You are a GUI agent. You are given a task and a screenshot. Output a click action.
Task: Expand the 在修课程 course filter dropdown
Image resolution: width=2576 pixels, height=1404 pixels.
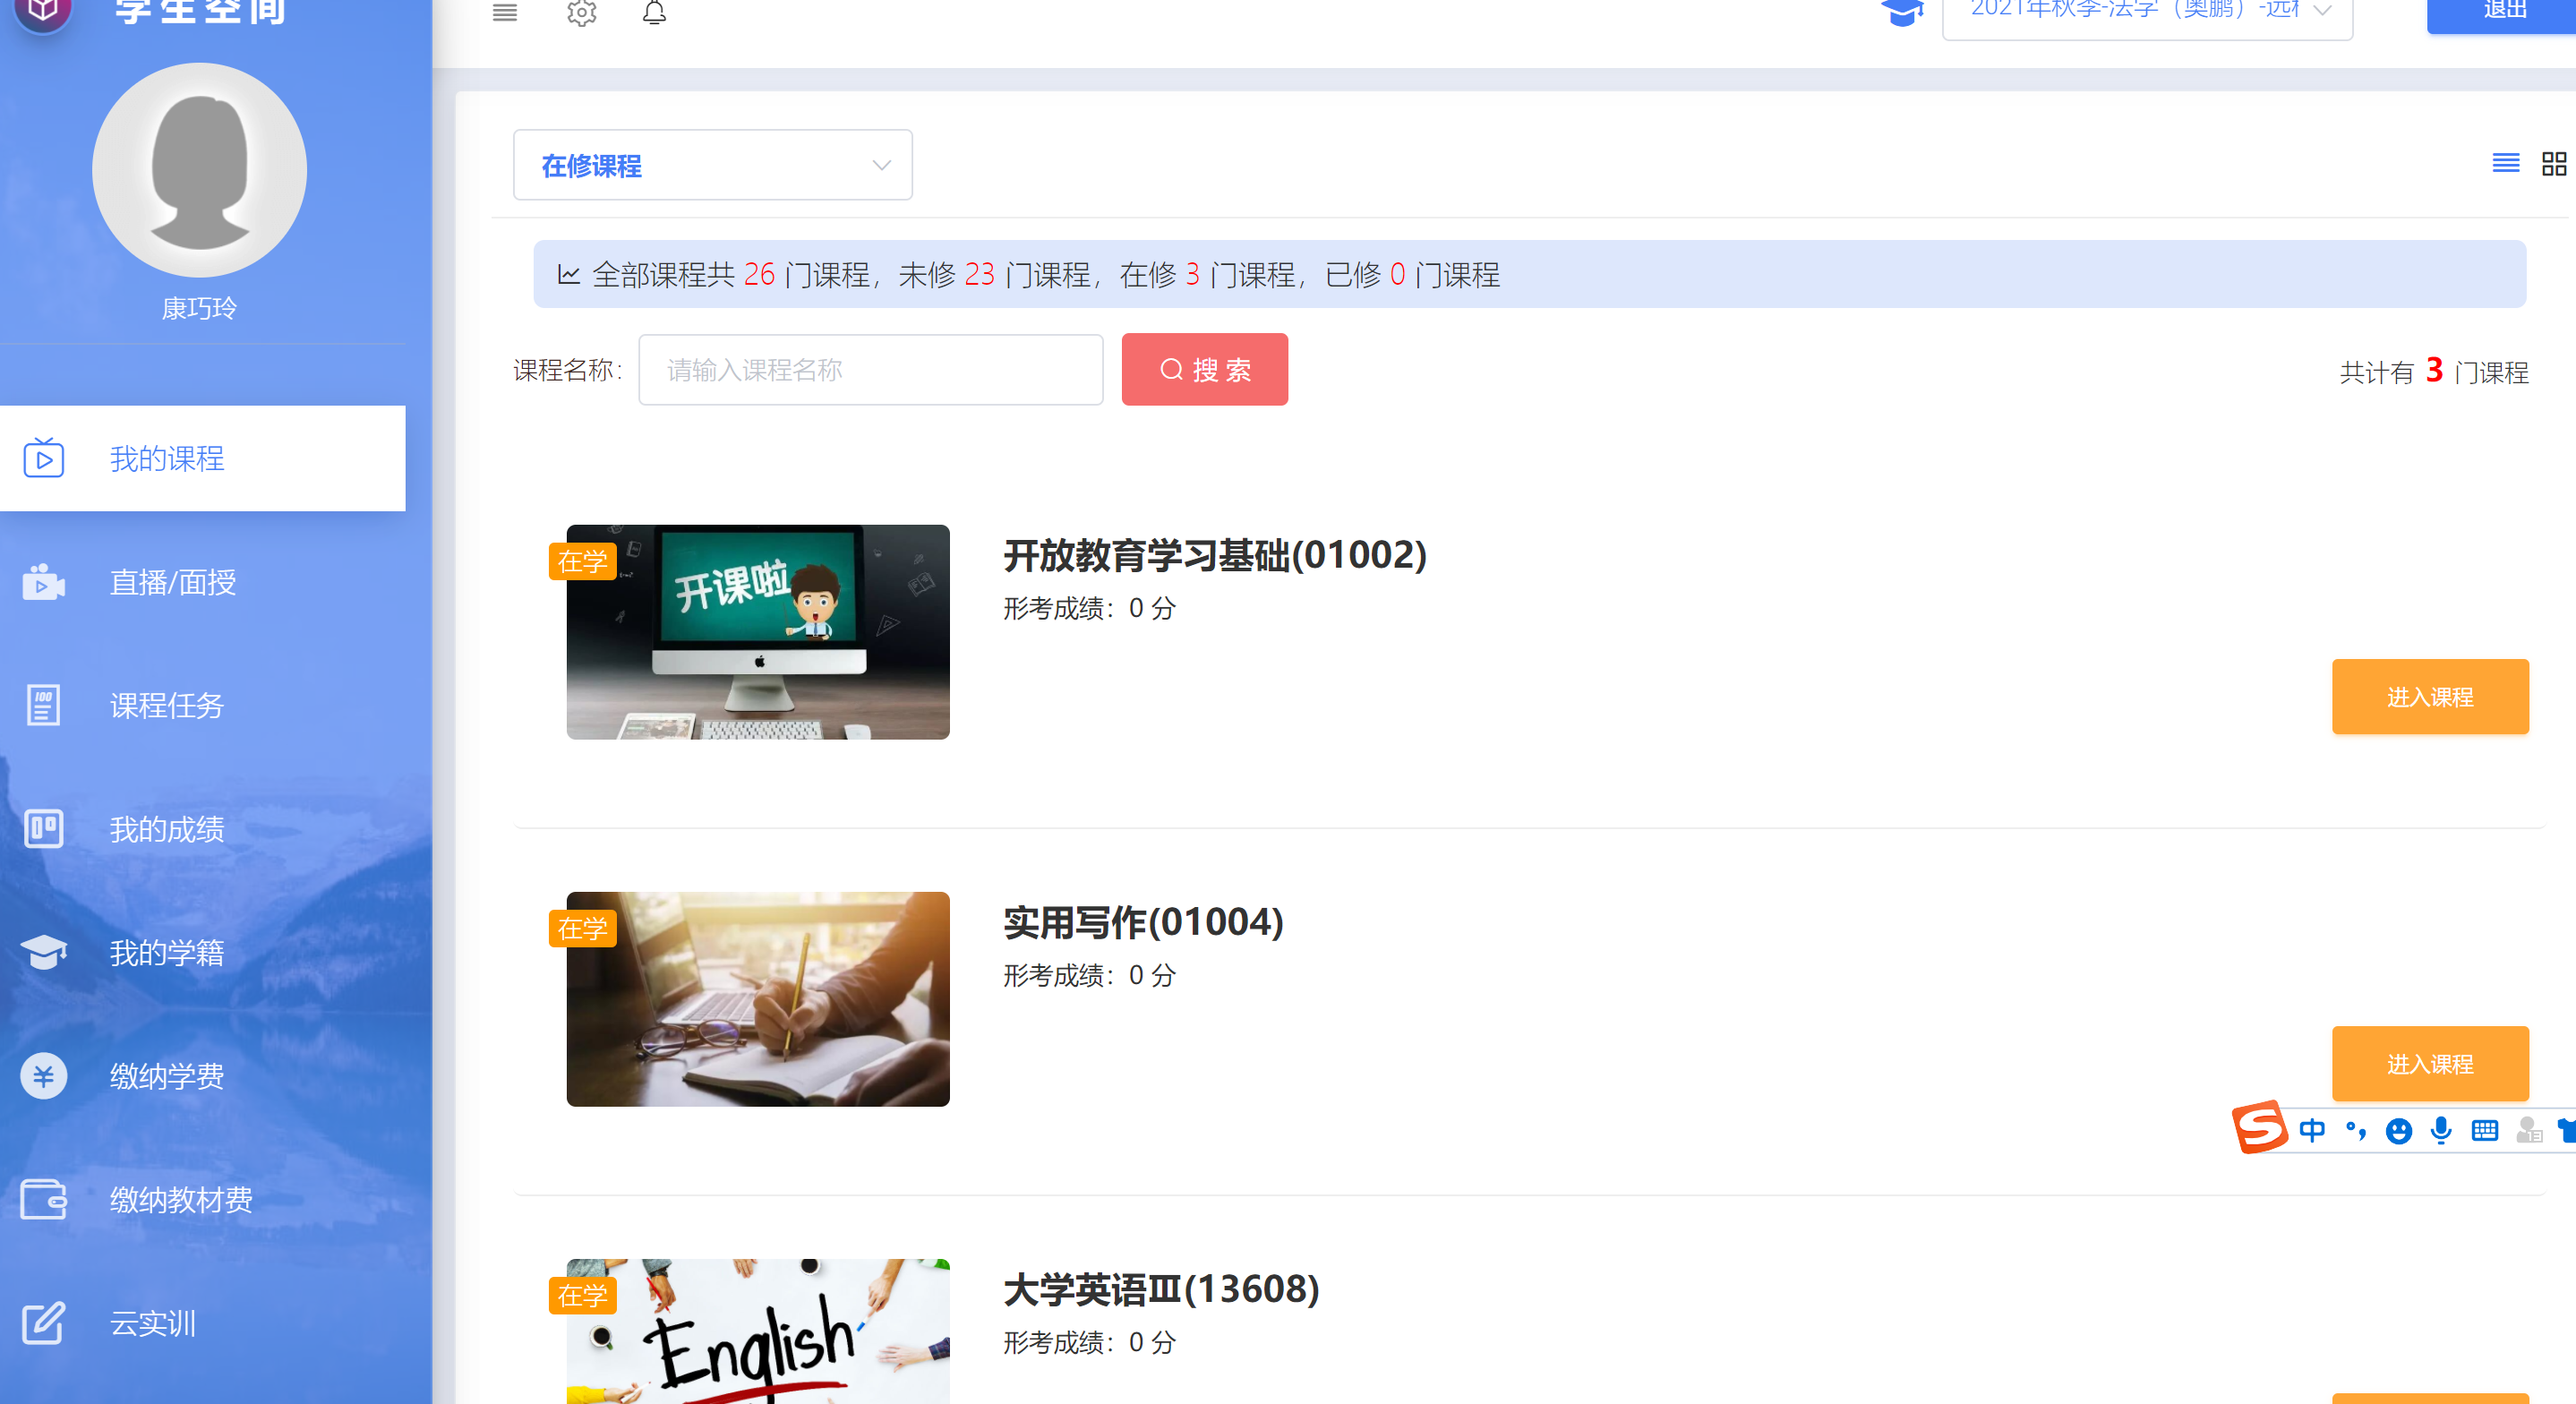pyautogui.click(x=712, y=165)
